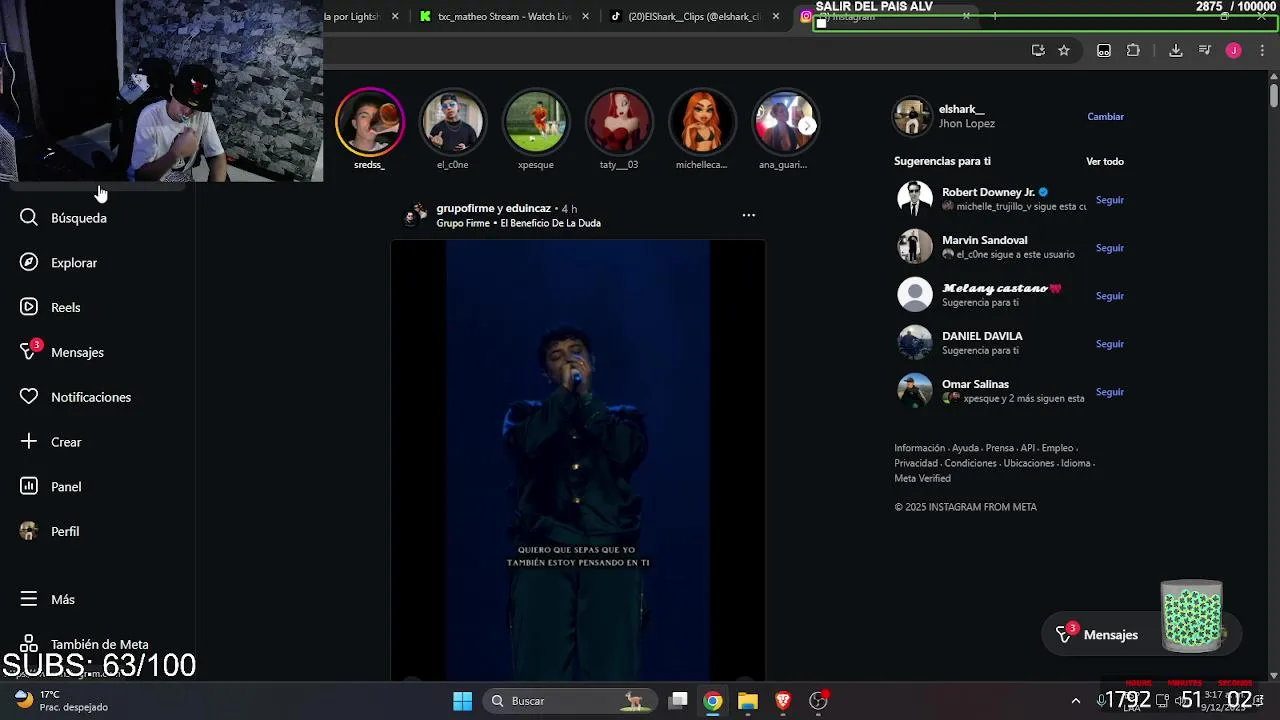Open También de Meta in the sidebar
Image resolution: width=1280 pixels, height=720 pixels.
pyautogui.click(x=85, y=645)
